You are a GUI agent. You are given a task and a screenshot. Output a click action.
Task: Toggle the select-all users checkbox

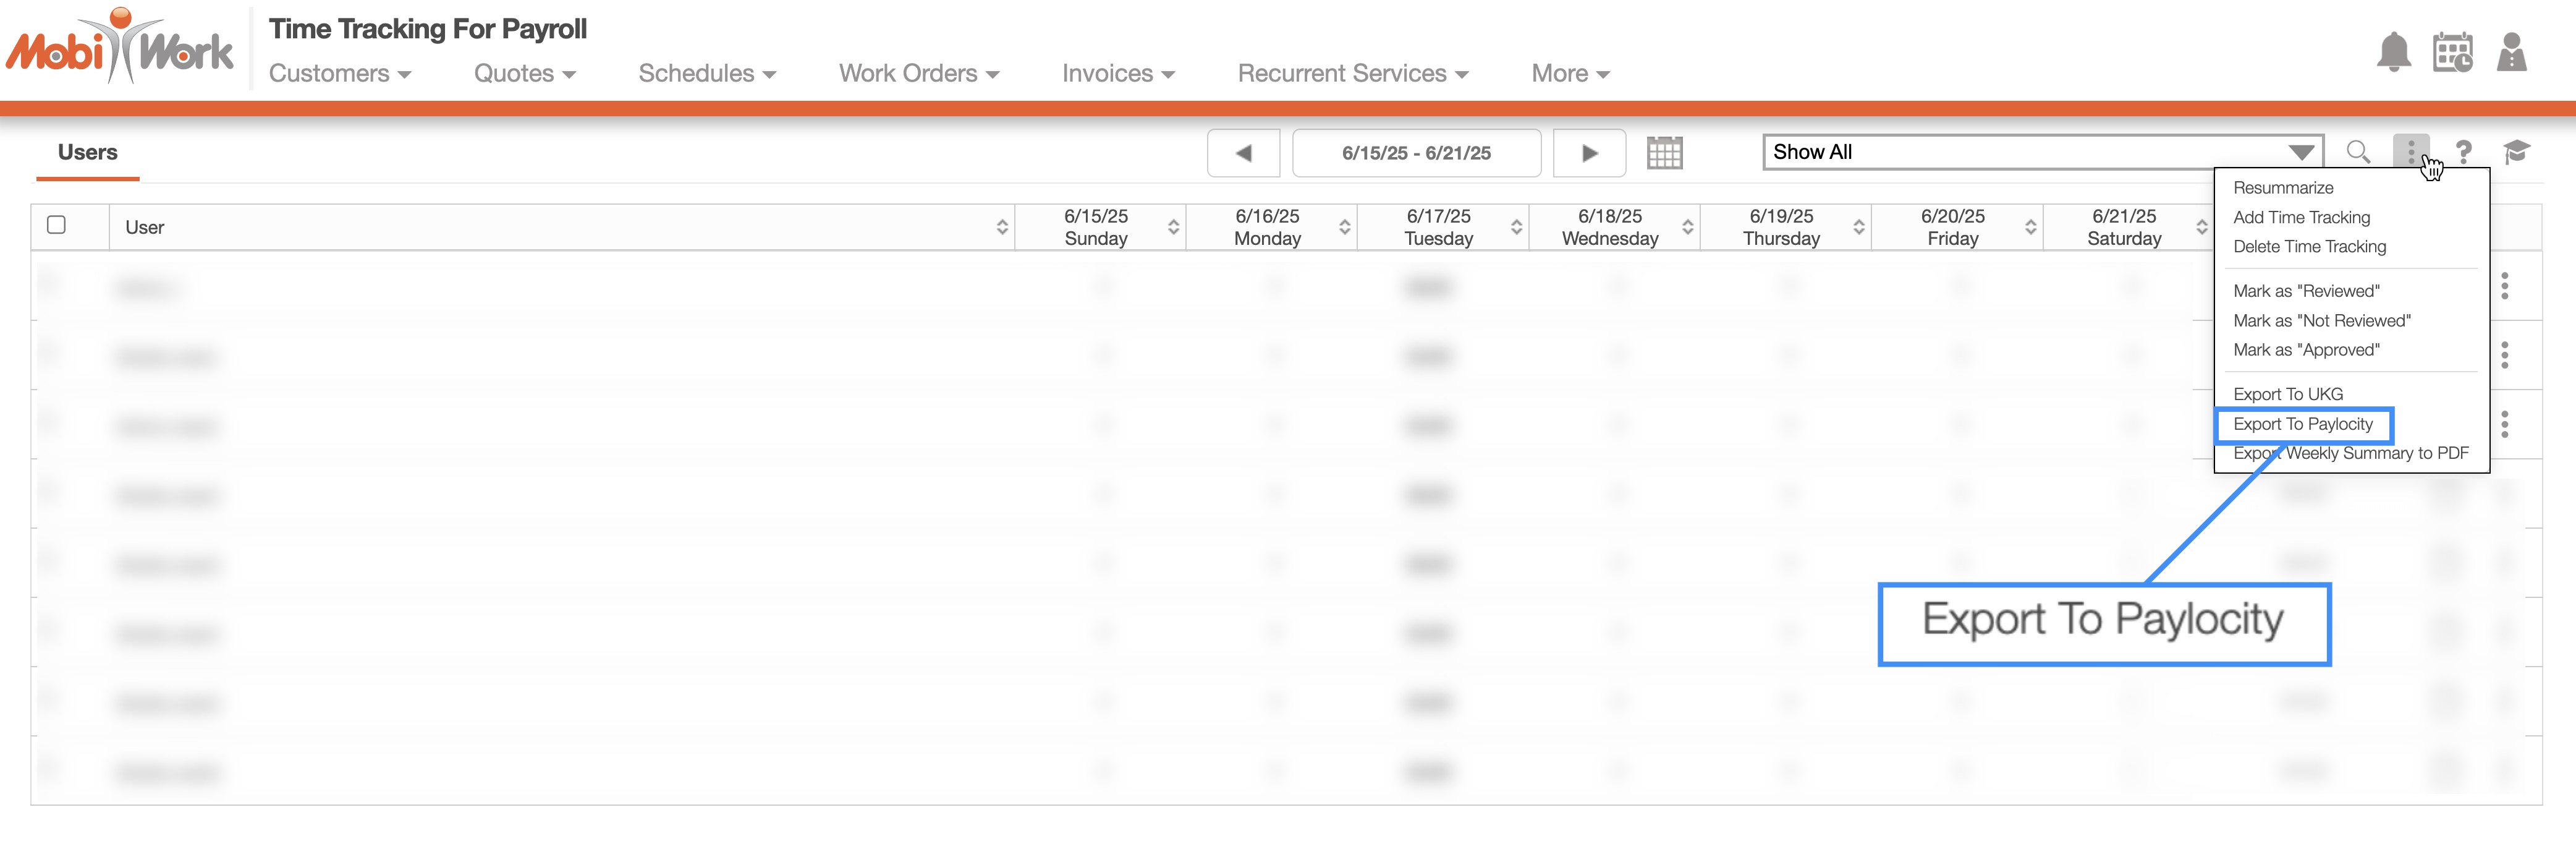click(x=57, y=225)
